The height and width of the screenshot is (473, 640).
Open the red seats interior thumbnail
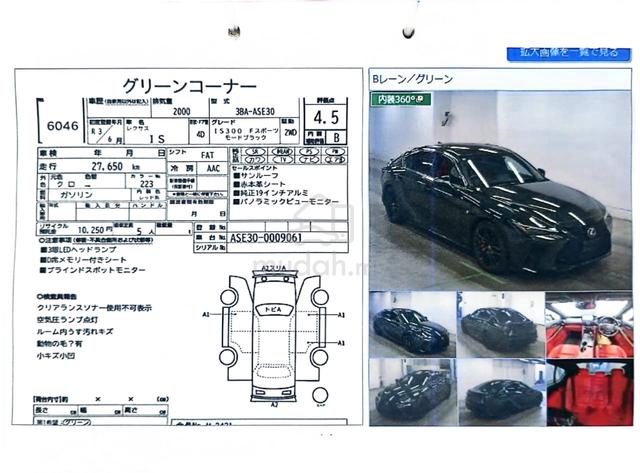(589, 393)
